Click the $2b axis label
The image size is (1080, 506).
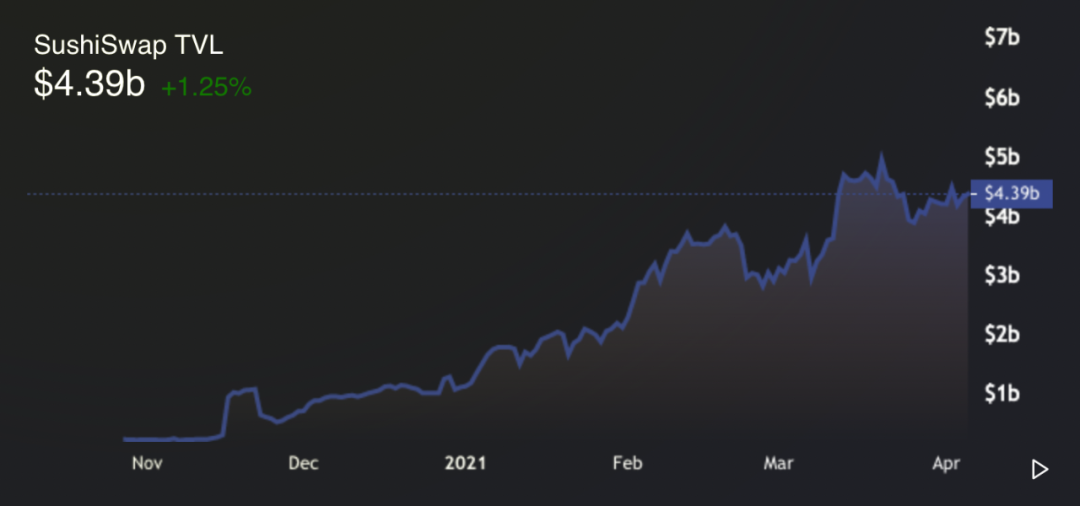(1002, 335)
